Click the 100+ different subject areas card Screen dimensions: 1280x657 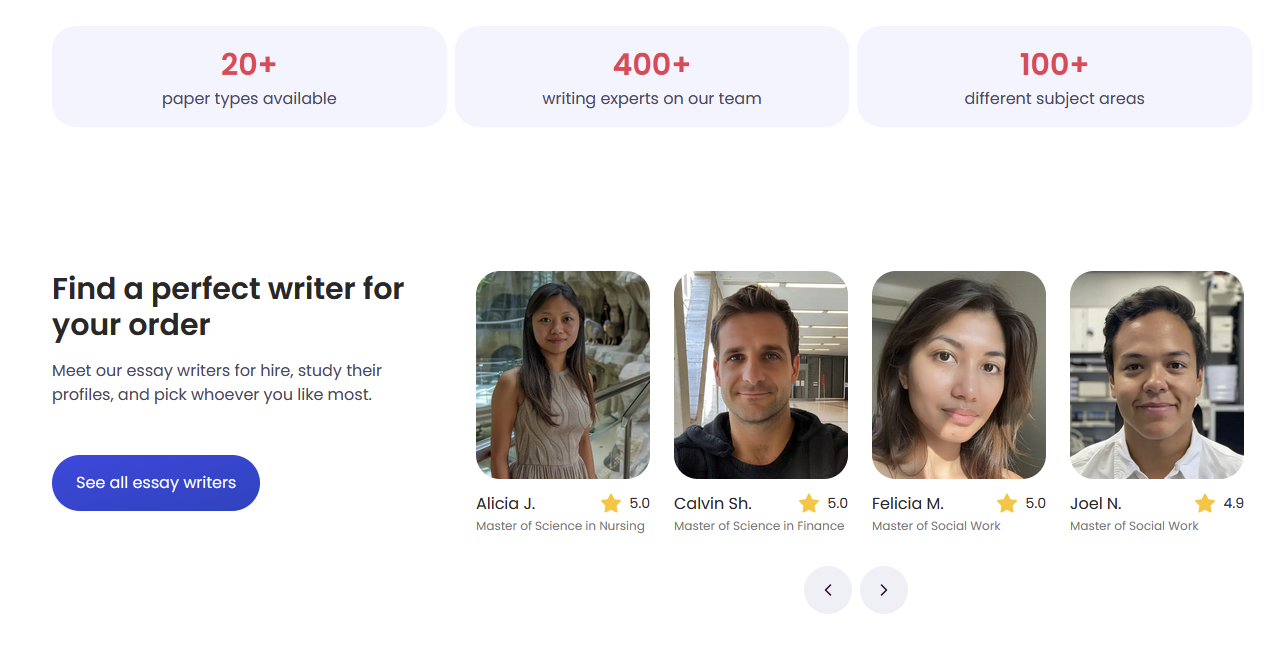click(x=1054, y=77)
